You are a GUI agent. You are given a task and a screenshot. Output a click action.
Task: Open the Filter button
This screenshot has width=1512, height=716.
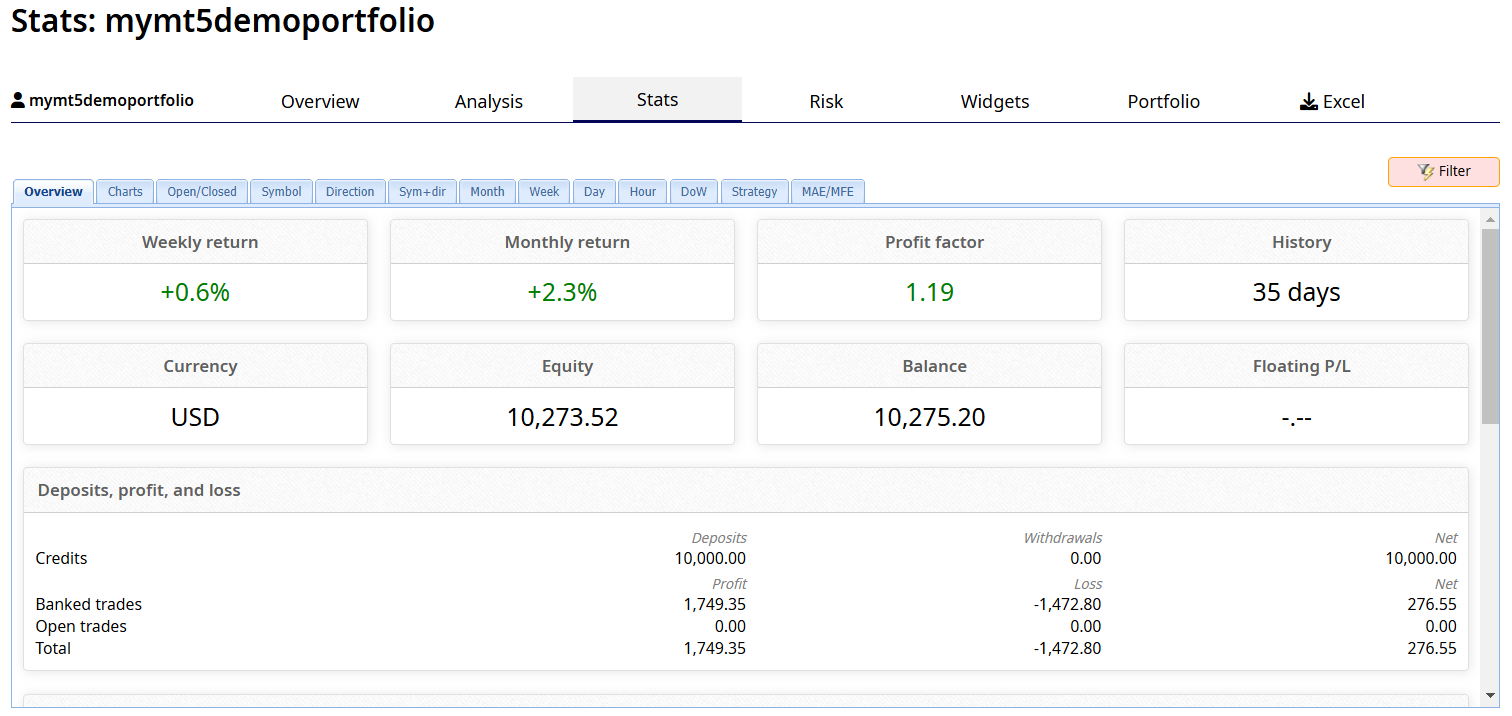pos(1443,171)
